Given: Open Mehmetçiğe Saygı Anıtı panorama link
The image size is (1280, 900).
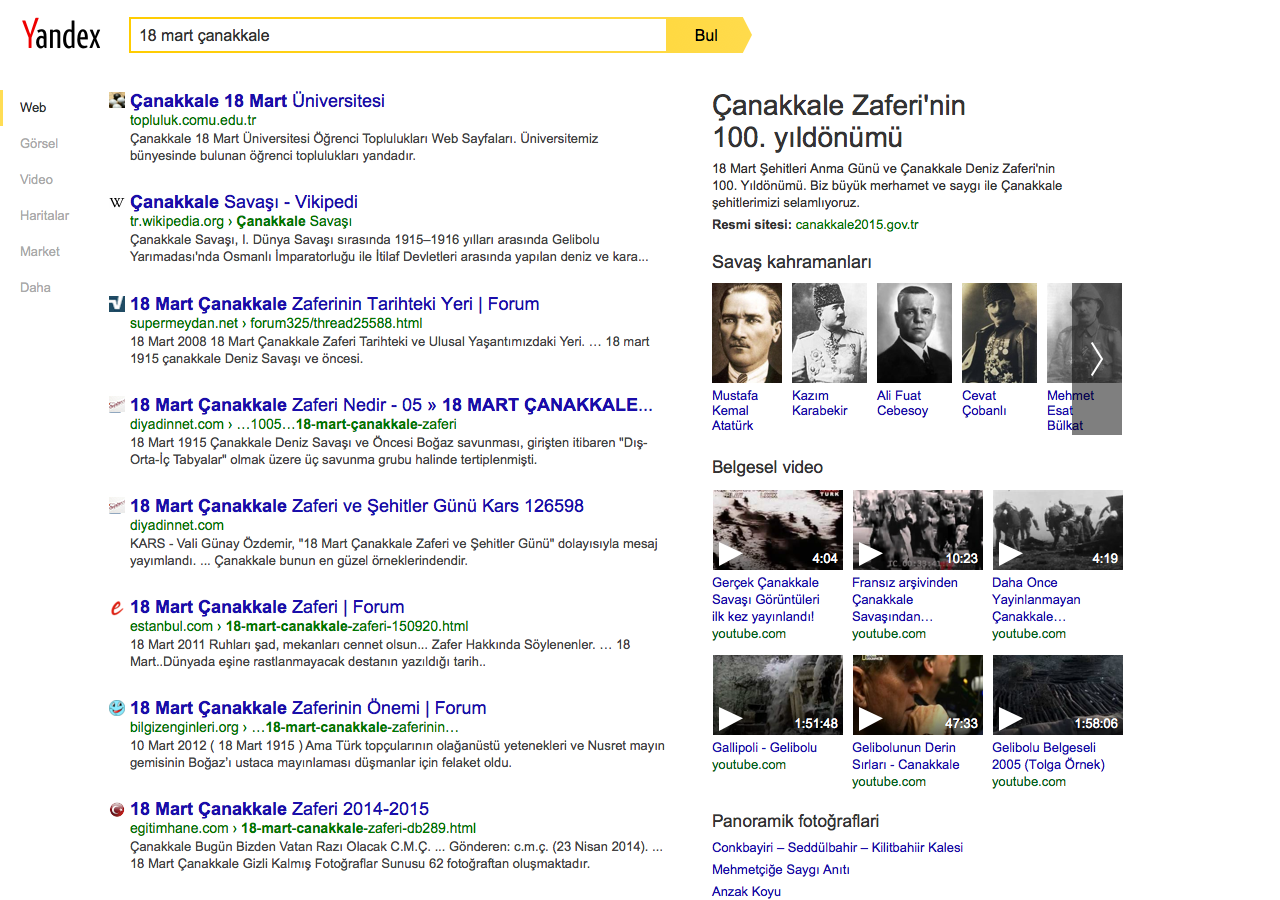Looking at the screenshot, I should point(781,869).
